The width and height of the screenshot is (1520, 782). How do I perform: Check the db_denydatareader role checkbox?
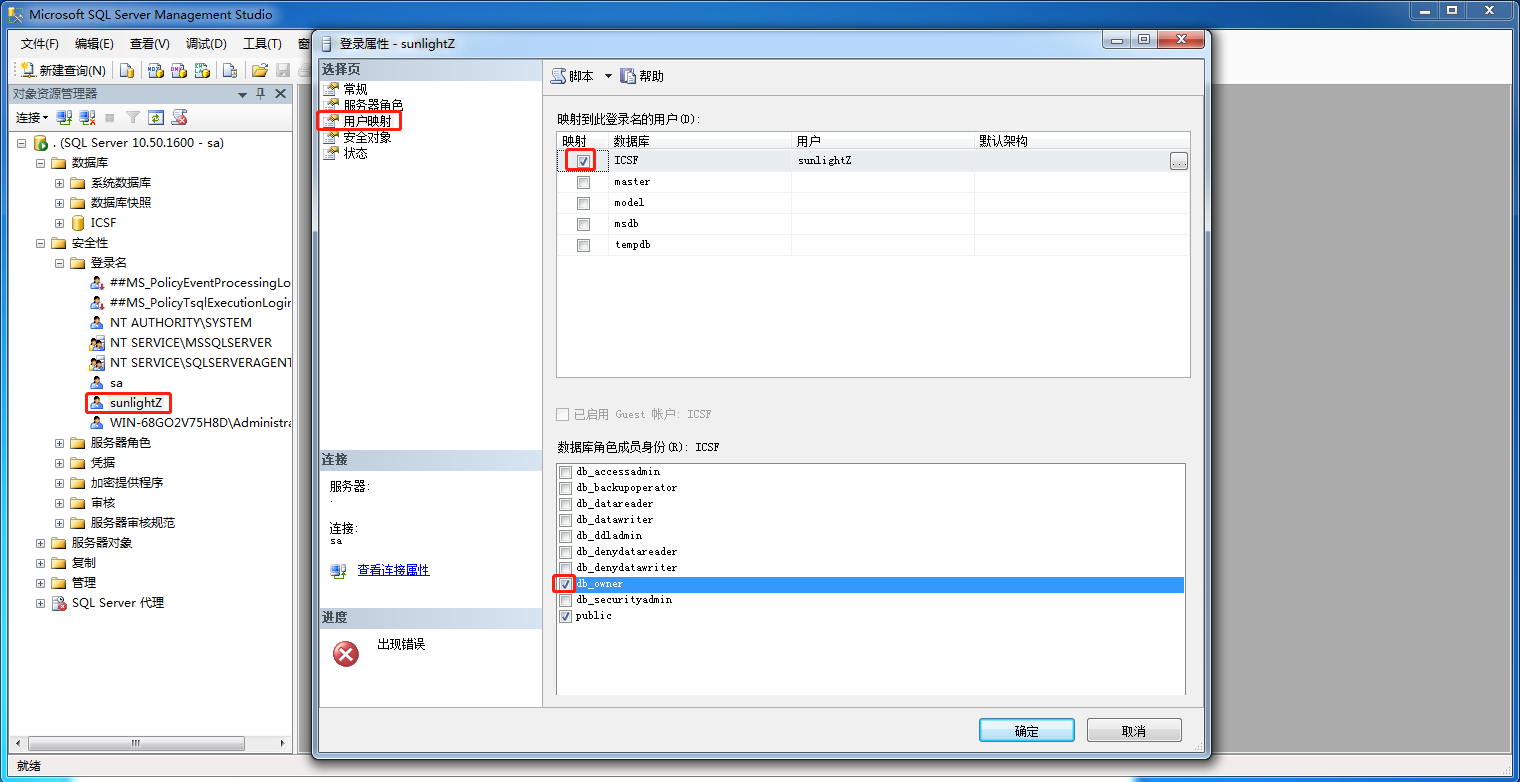click(x=566, y=552)
